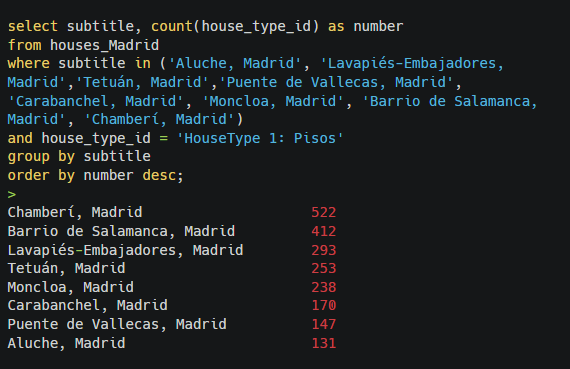Click the 'desc' keyword in order clause

click(159, 176)
